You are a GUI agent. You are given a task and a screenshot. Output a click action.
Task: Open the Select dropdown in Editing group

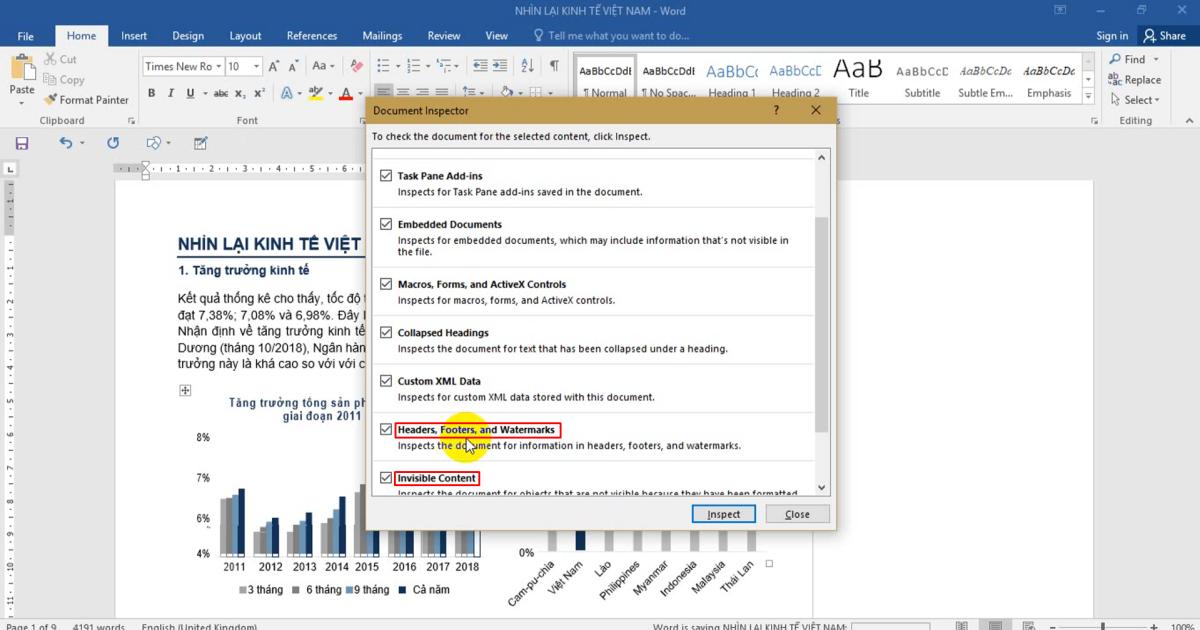click(1136, 100)
